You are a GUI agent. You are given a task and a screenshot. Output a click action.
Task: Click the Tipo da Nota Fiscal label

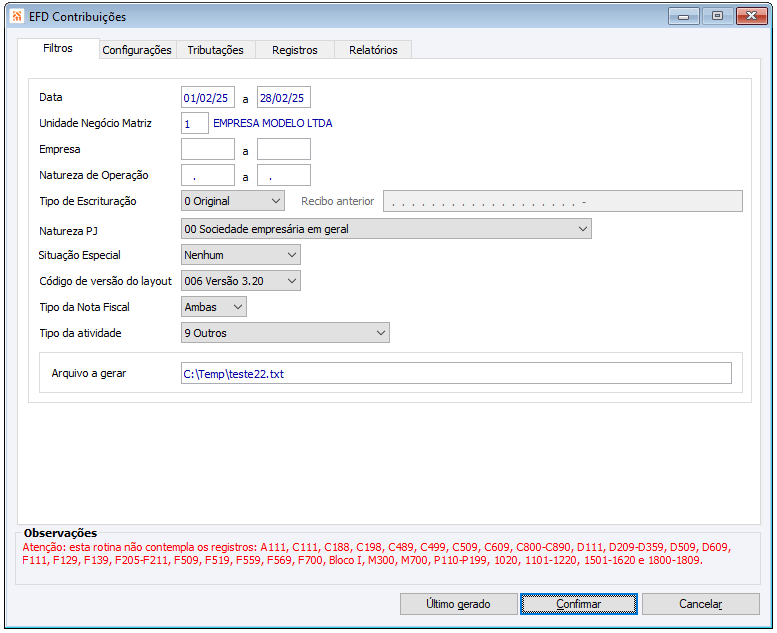click(84, 307)
